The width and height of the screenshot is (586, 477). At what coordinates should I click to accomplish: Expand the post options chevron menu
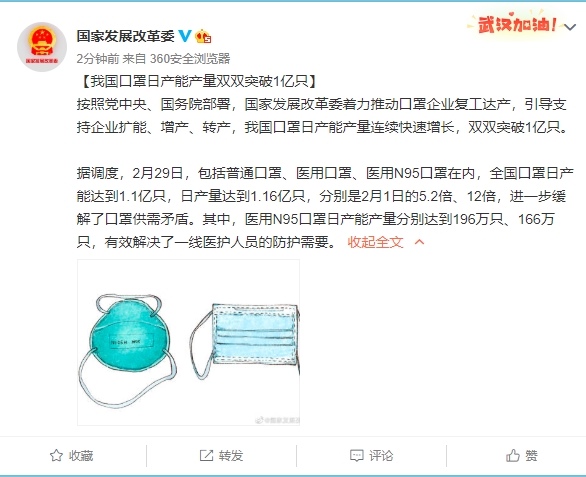point(570,27)
